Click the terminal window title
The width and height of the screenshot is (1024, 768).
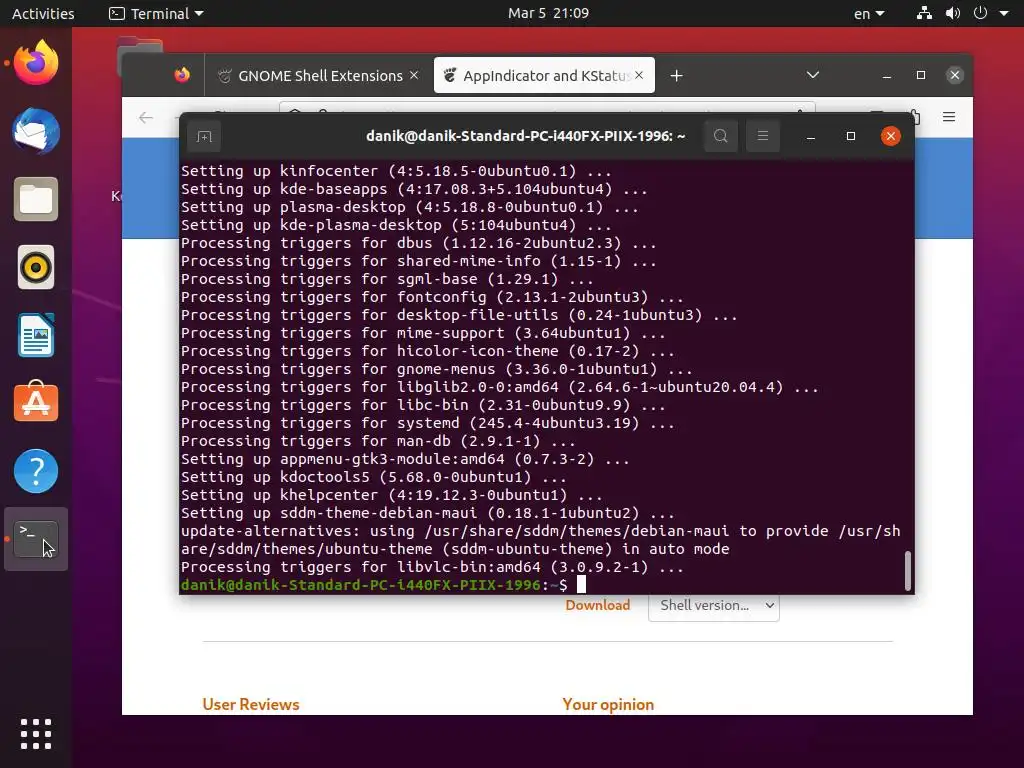tap(525, 136)
